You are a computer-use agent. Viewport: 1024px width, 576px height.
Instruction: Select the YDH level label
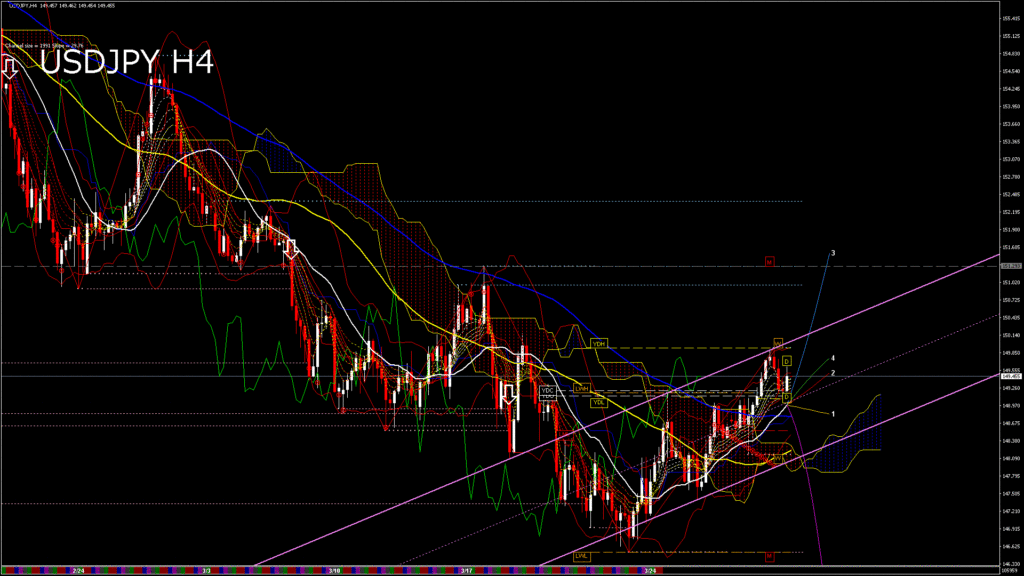pos(599,343)
